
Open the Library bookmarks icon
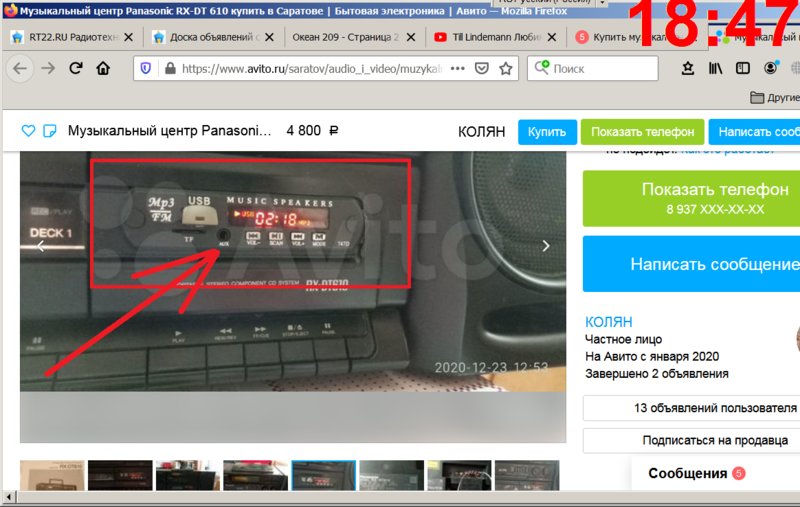tap(715, 68)
